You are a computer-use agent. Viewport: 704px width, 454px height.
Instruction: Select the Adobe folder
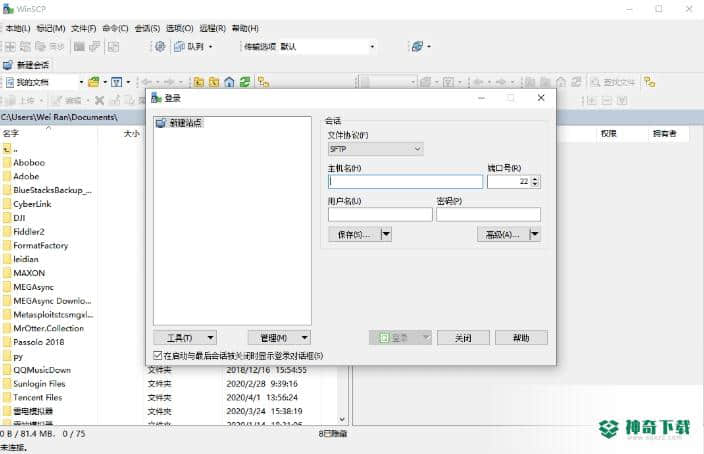click(26, 176)
